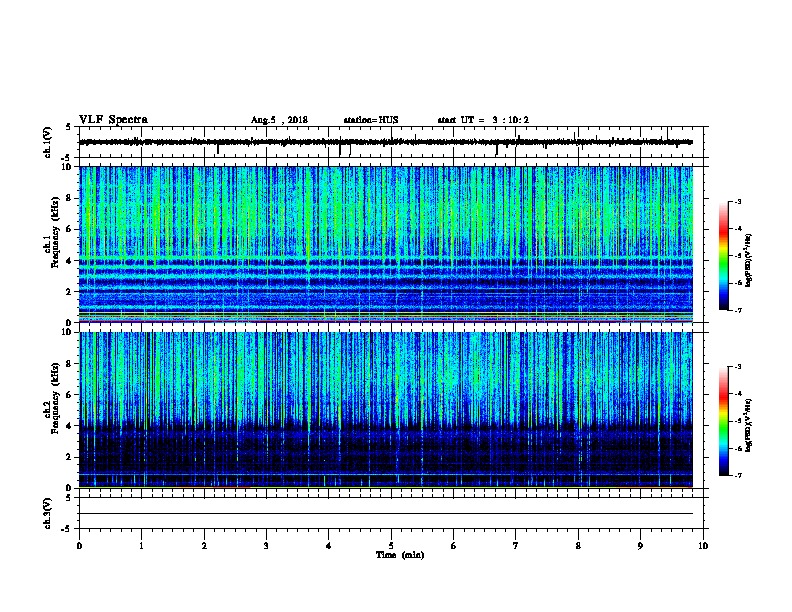
Task: Click the "-7" tick on ch.2 colorbar
Action: click(738, 475)
